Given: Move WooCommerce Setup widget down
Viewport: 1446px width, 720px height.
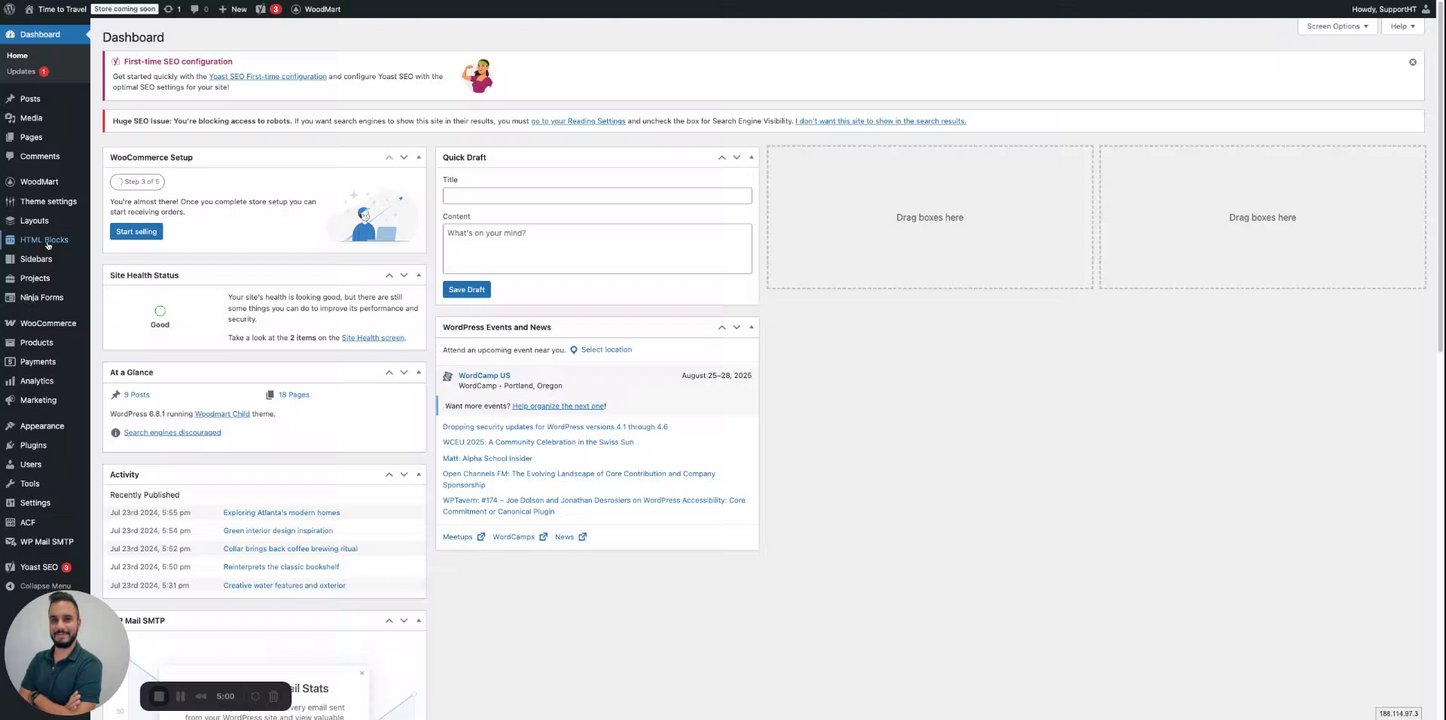Looking at the screenshot, I should pos(404,157).
